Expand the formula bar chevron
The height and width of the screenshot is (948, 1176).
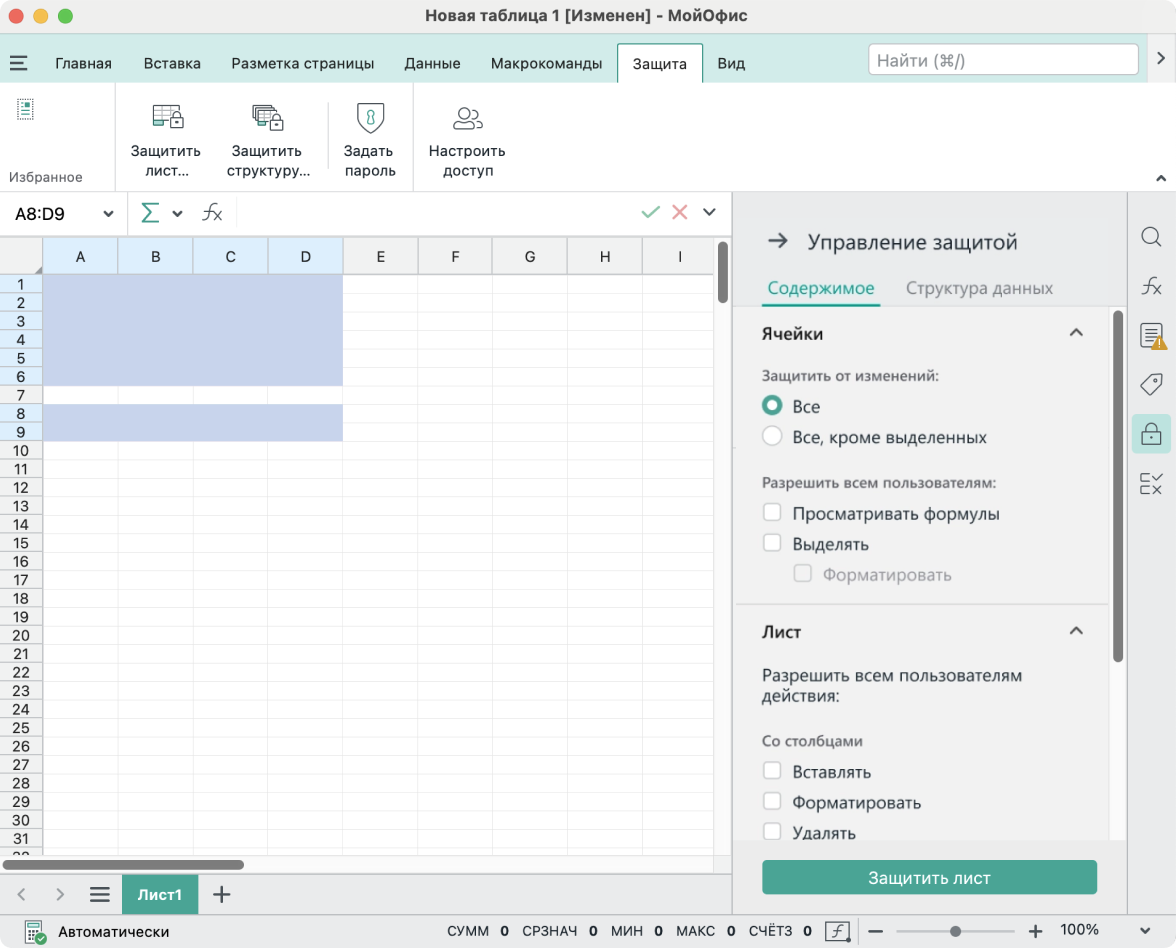(710, 212)
